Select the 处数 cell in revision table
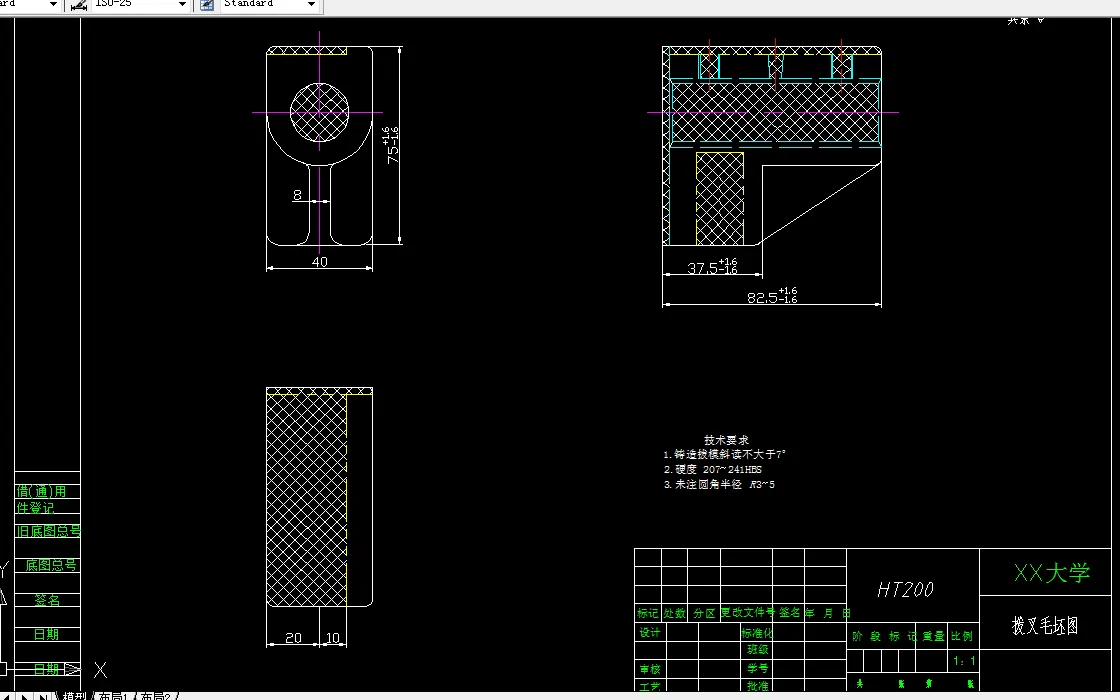 click(674, 613)
